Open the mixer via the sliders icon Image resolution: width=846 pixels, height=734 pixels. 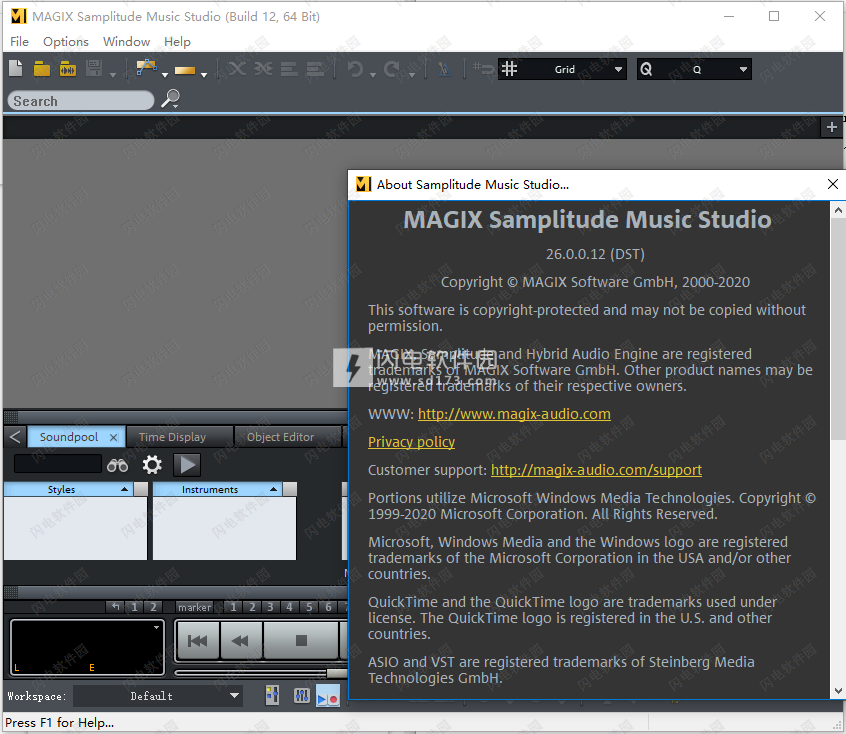click(x=302, y=696)
